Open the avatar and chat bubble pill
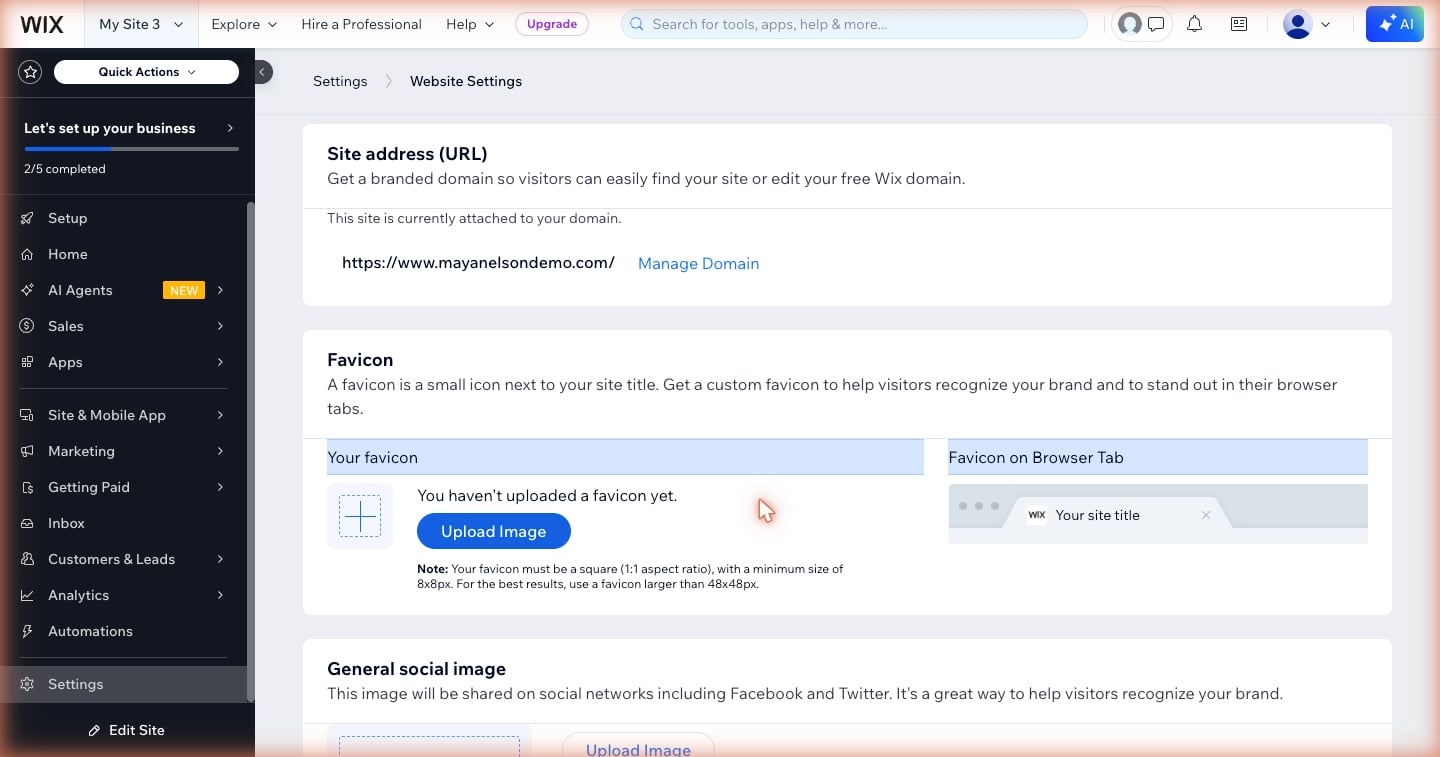Viewport: 1440px width, 757px height. pos(1142,24)
